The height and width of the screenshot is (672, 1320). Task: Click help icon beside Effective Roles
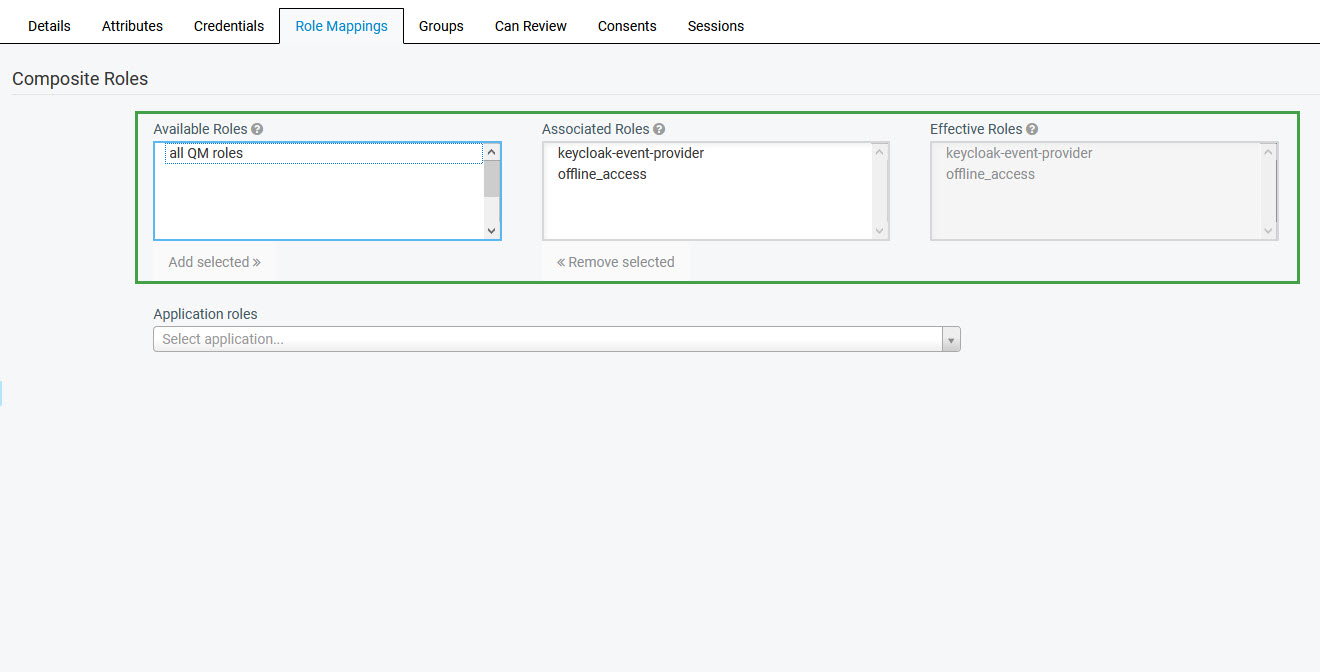[x=1032, y=129]
